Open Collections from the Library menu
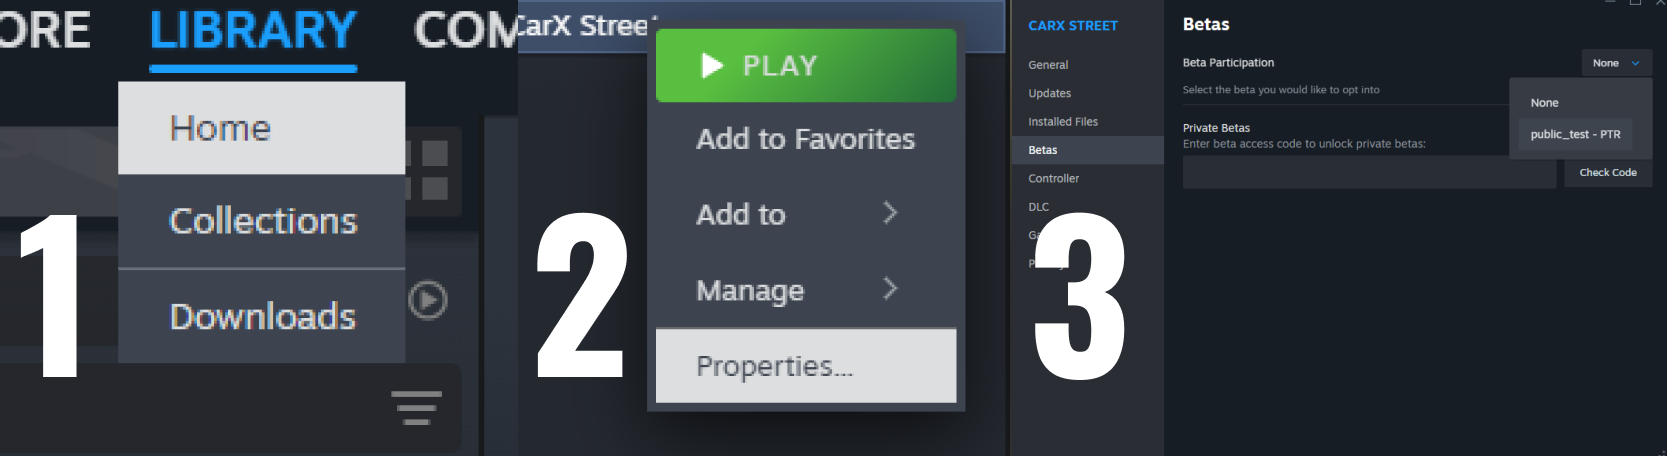The image size is (1667, 456). pos(262,221)
